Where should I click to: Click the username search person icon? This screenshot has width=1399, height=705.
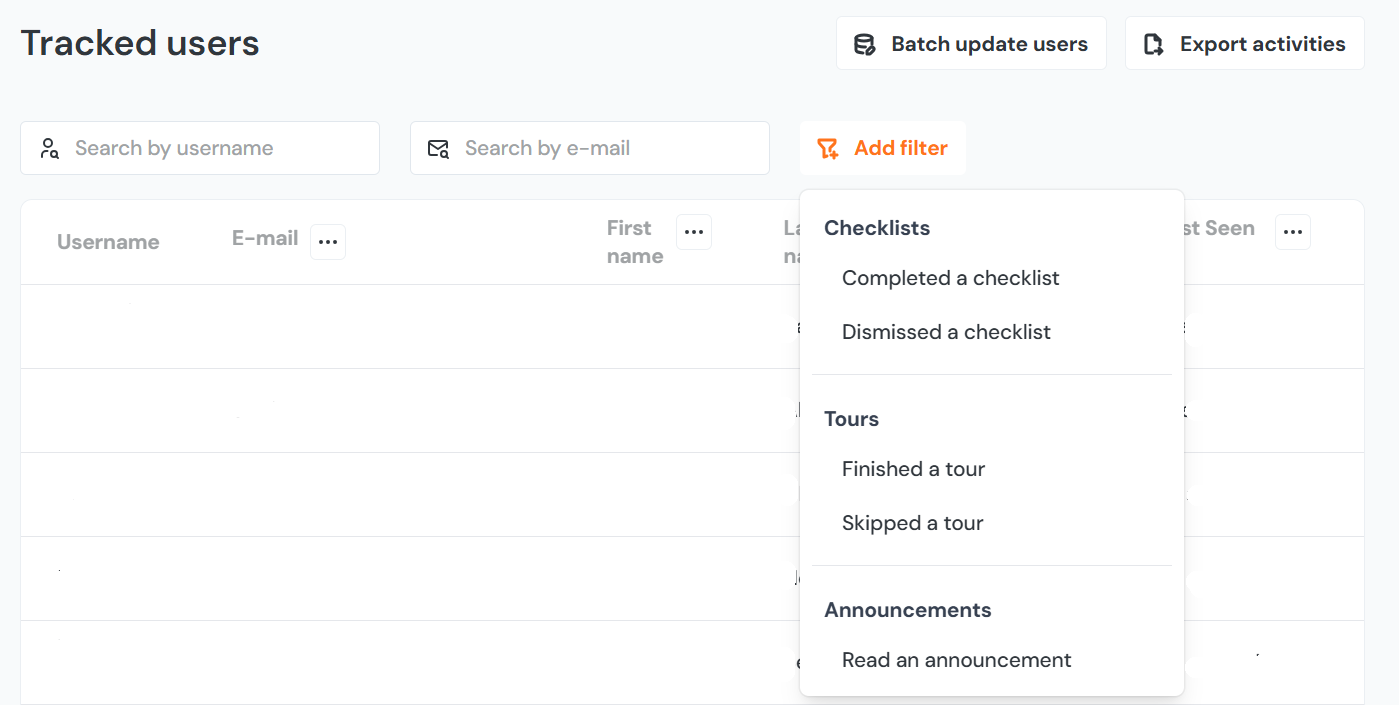coord(49,149)
